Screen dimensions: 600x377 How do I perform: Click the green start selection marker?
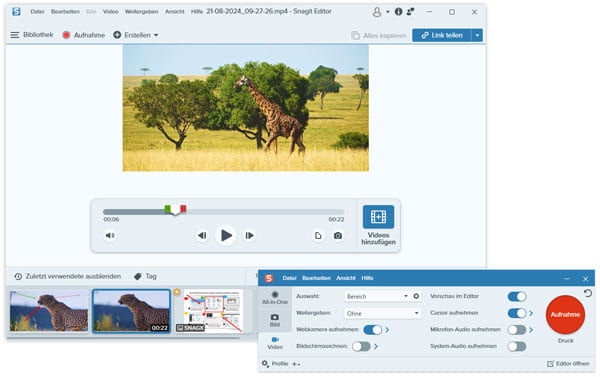coord(167,209)
